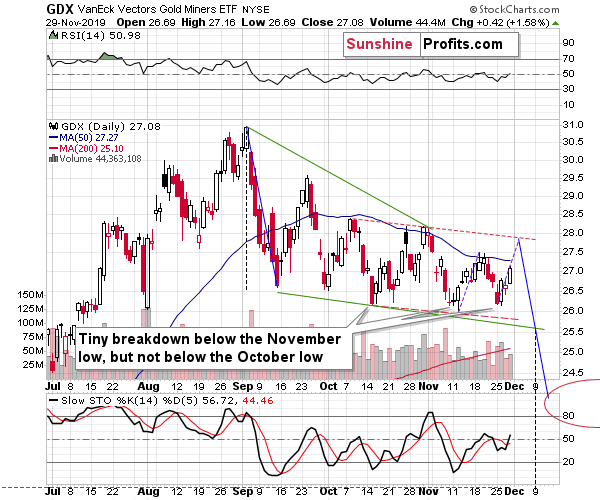Click the 29-Nov-2019 date label
Image resolution: width=600 pixels, height=500 pixels.
pos(76,23)
